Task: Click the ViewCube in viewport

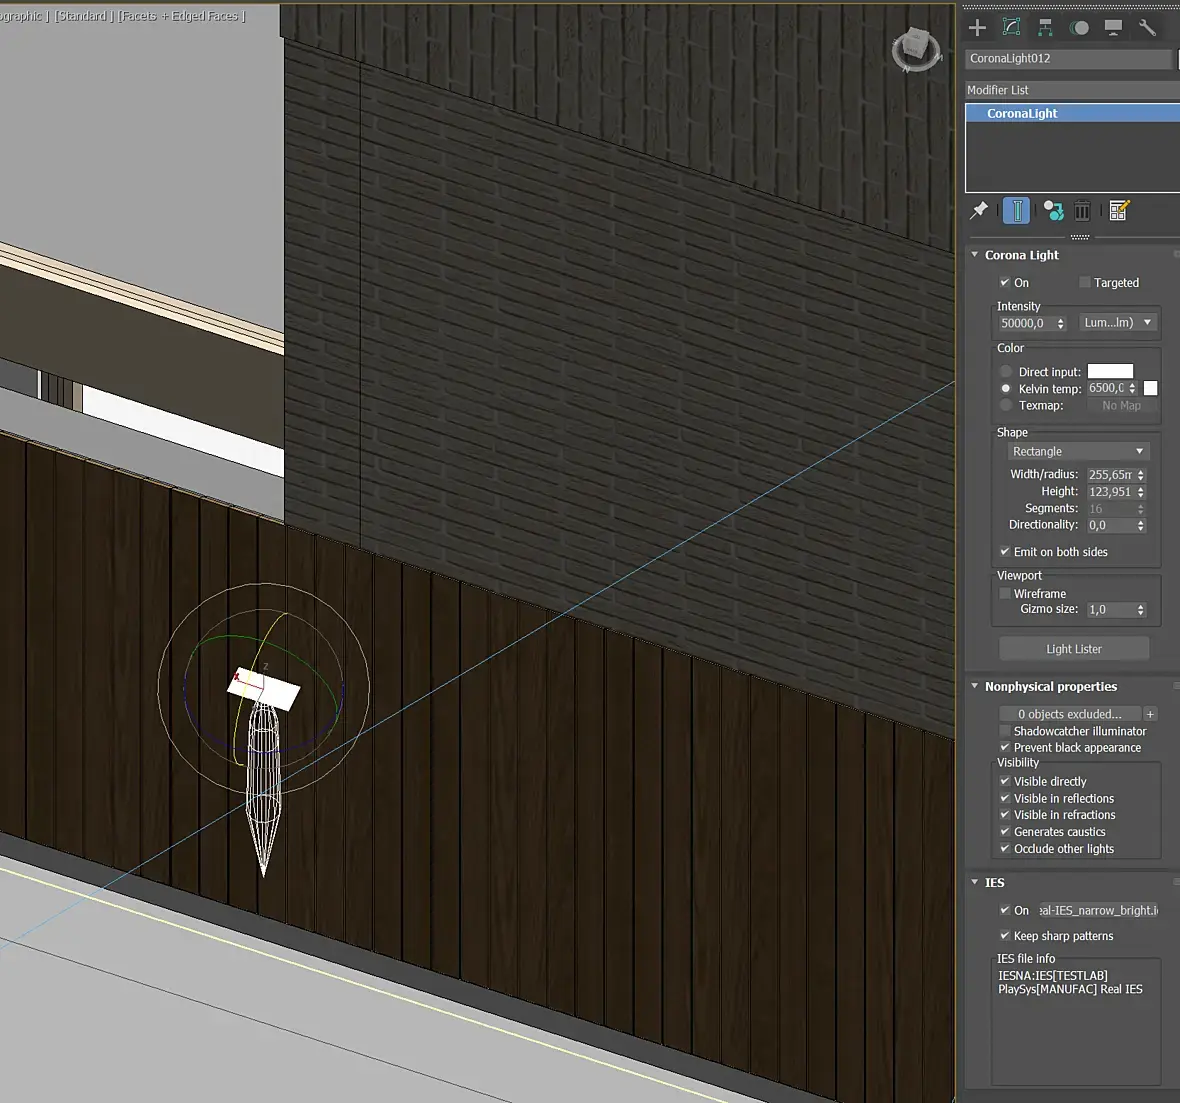Action: tap(916, 50)
